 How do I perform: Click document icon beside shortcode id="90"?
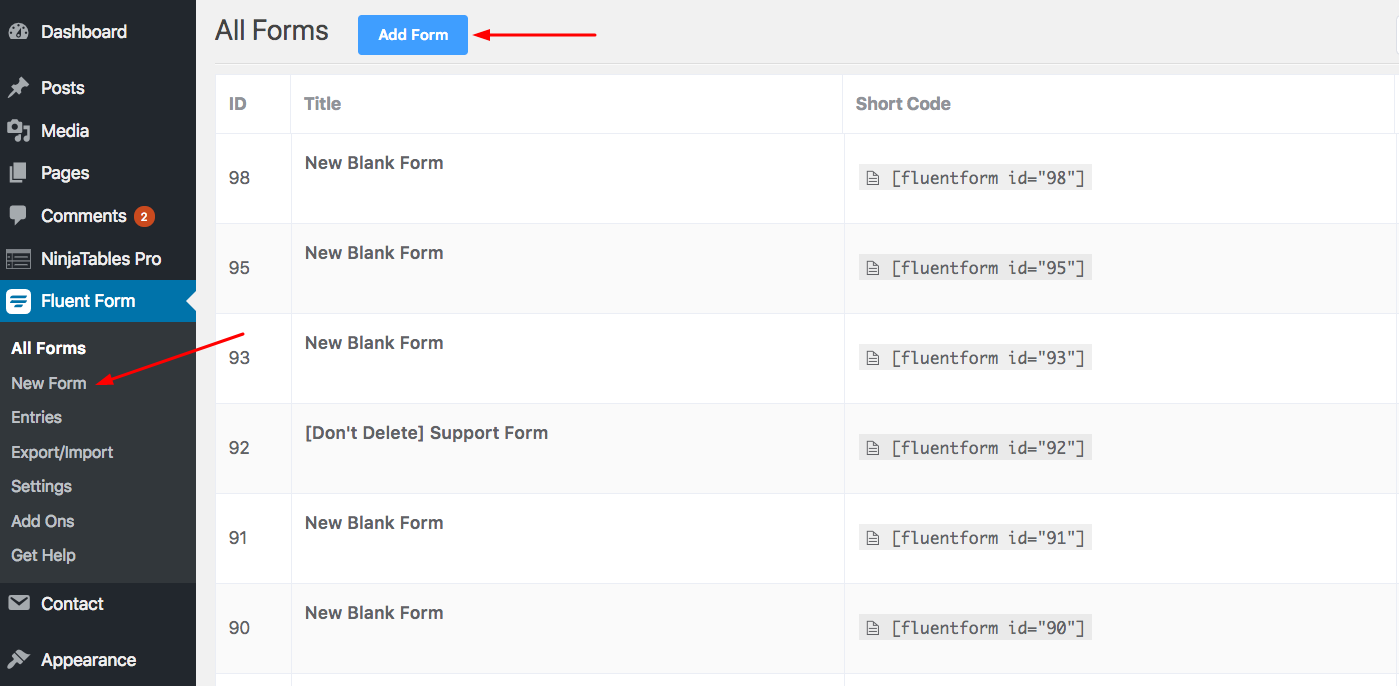873,628
